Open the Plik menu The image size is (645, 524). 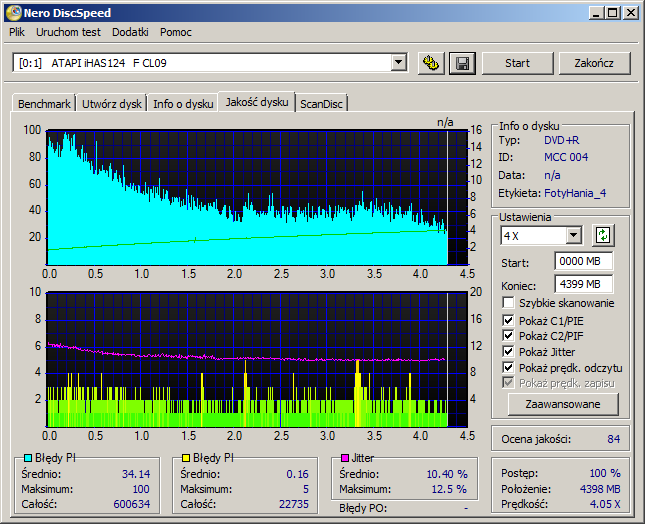tap(17, 32)
